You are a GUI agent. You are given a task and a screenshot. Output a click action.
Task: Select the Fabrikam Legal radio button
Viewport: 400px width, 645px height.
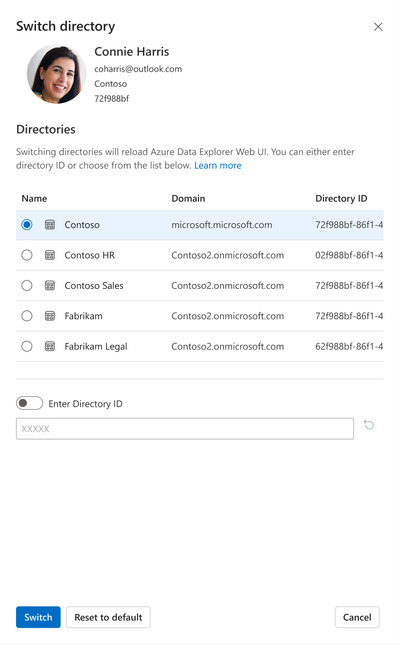[x=27, y=346]
